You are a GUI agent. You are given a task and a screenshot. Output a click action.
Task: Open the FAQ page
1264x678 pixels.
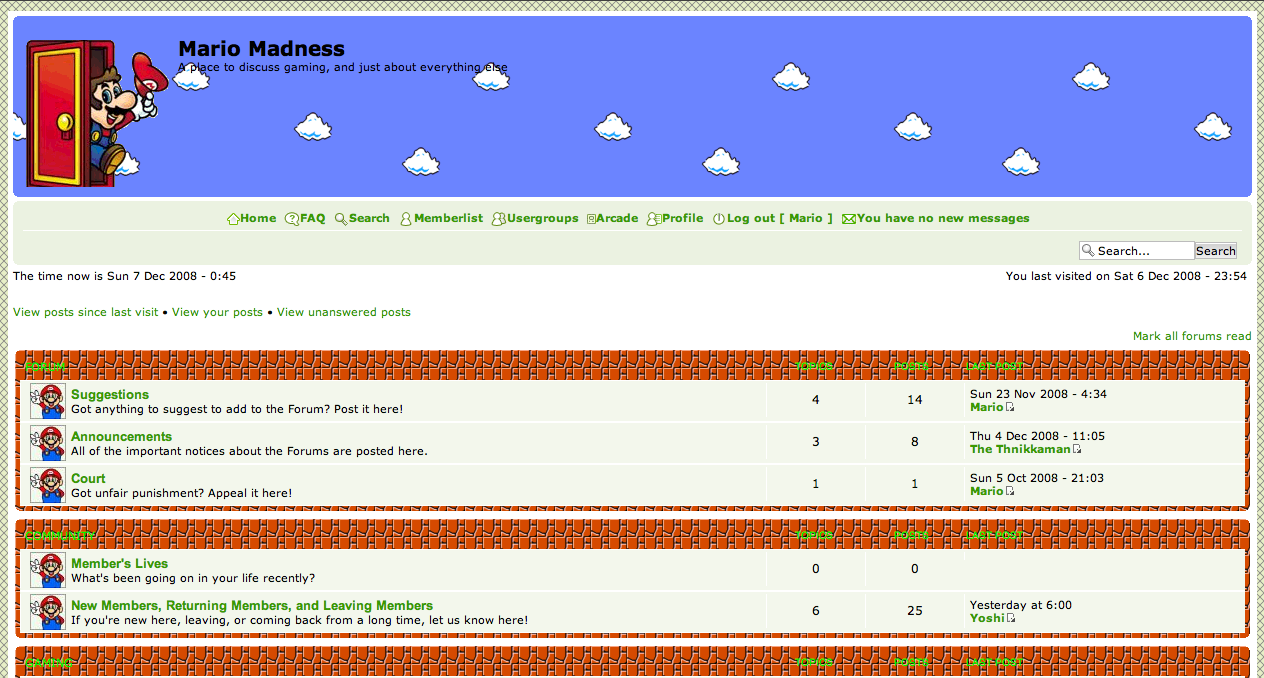313,218
